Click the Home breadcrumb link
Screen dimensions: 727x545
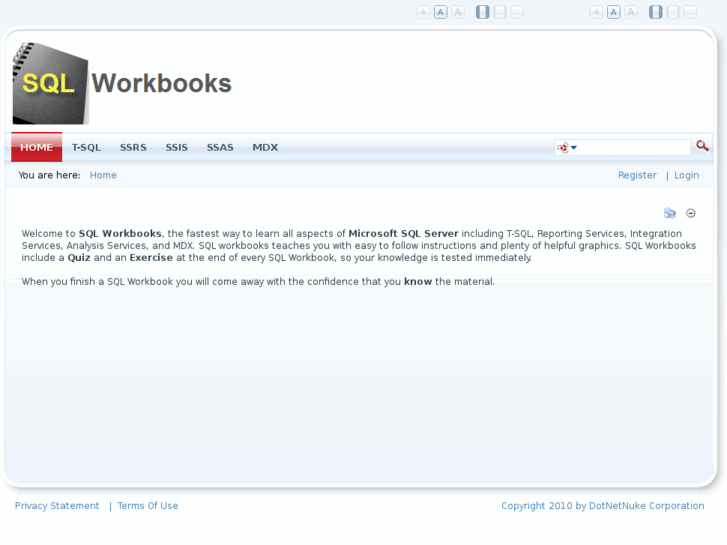pos(103,175)
